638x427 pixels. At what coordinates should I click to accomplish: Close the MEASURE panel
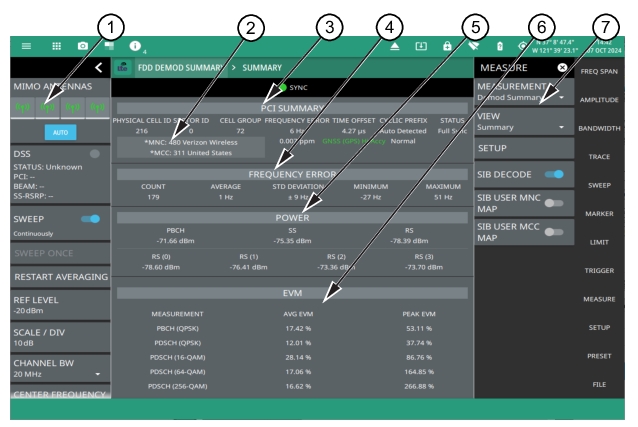(x=562, y=68)
